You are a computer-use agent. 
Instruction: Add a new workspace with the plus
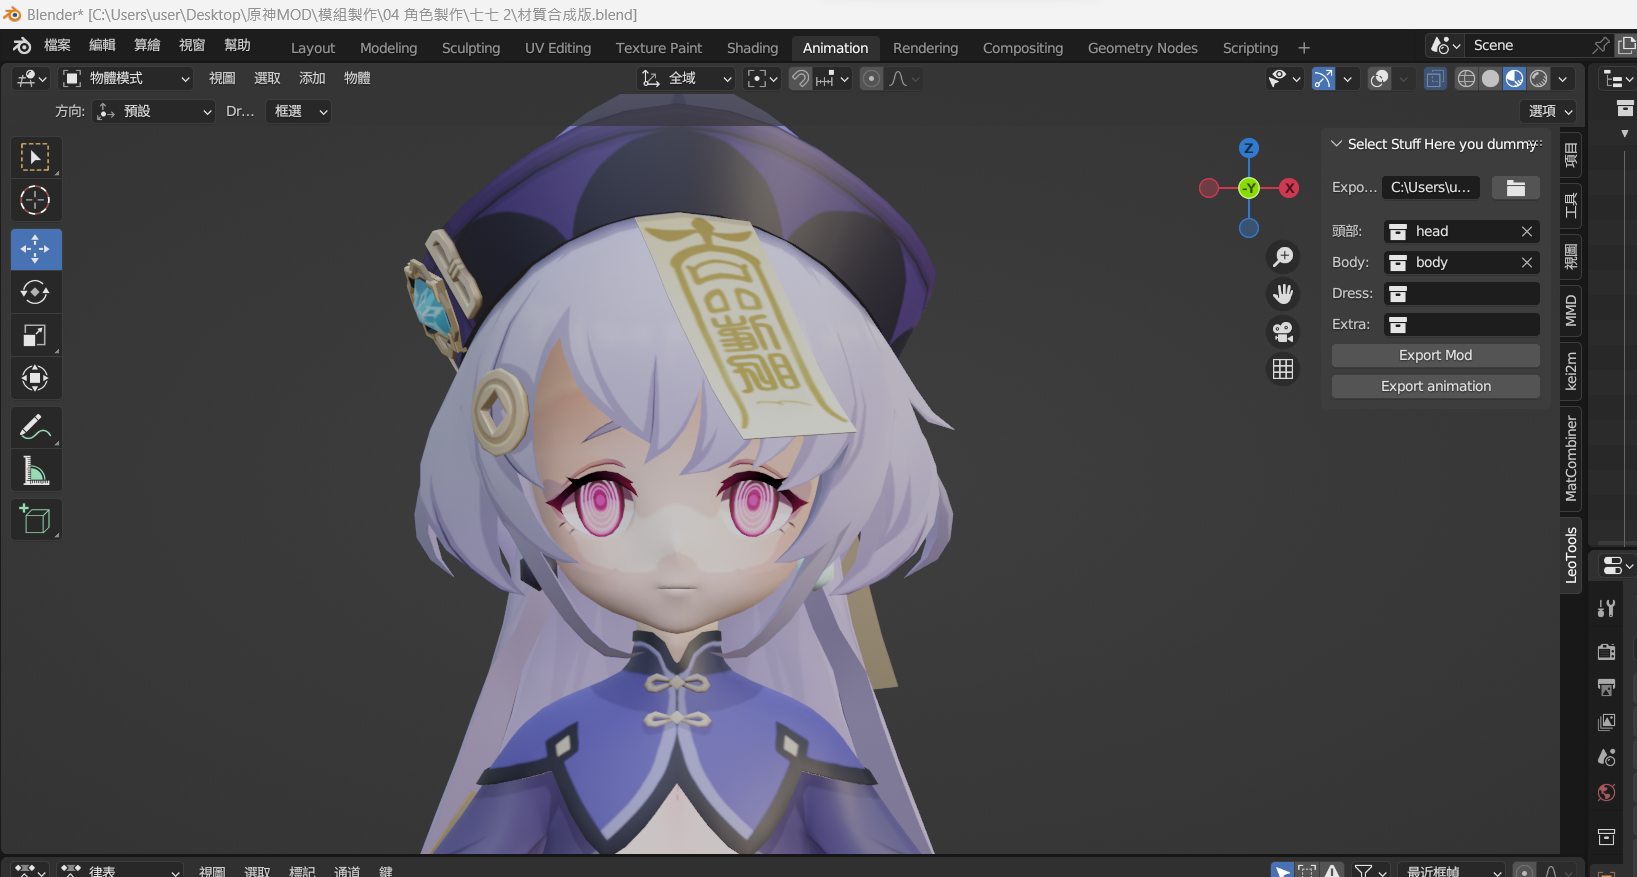point(1304,48)
